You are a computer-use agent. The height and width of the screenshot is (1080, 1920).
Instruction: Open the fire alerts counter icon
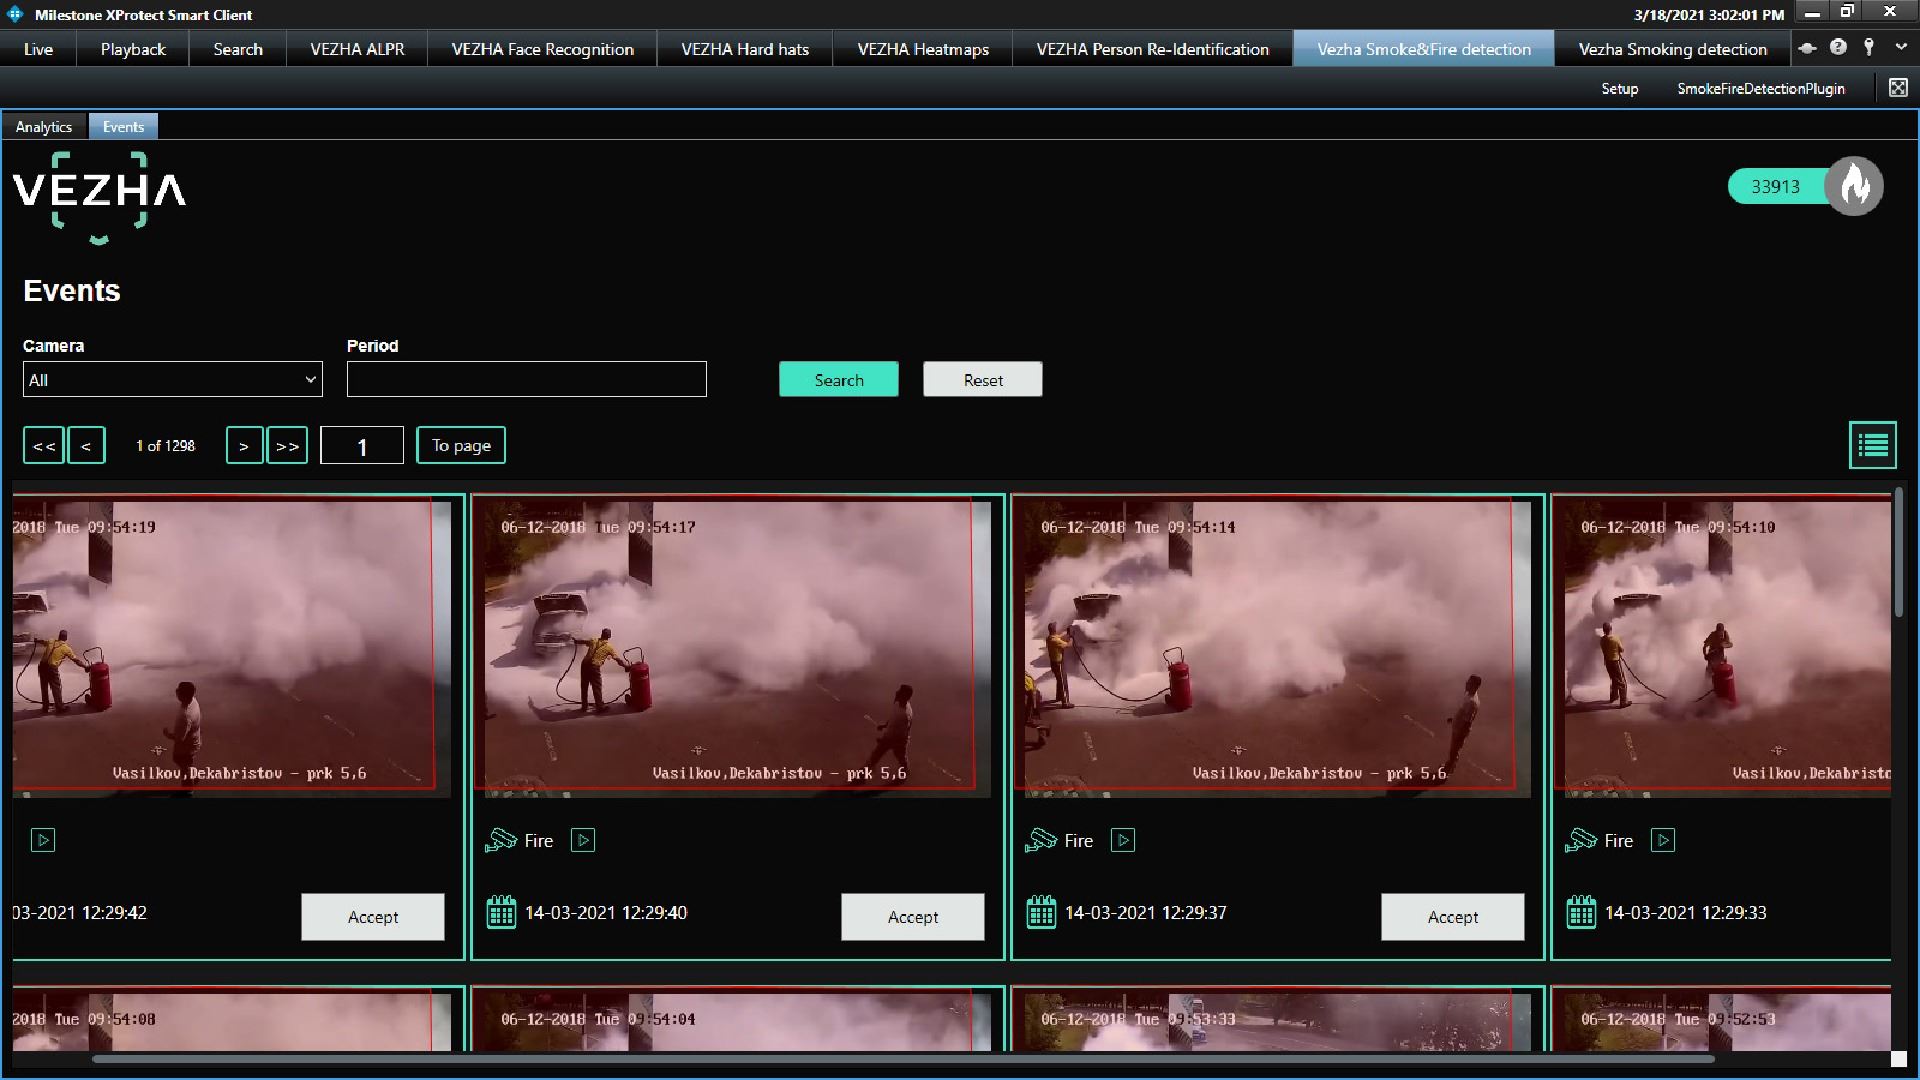click(x=1855, y=186)
